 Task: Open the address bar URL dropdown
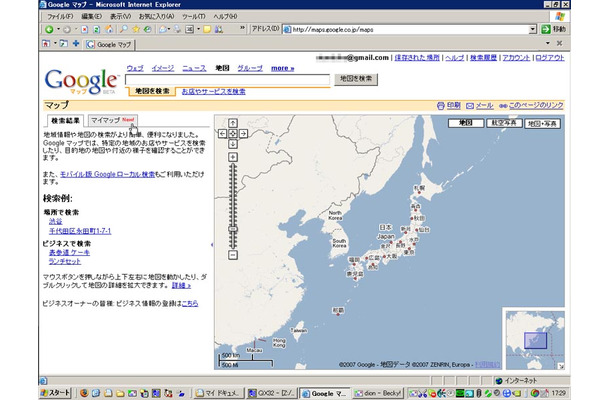(533, 29)
